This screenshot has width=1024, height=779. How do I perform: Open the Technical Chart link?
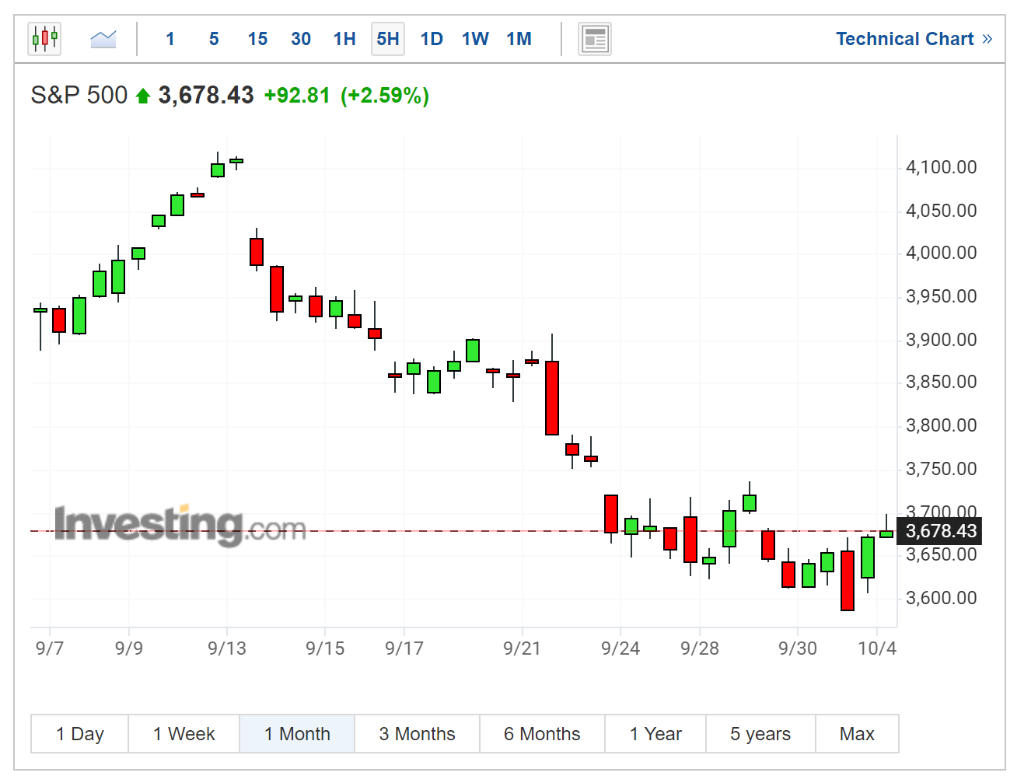pos(914,39)
